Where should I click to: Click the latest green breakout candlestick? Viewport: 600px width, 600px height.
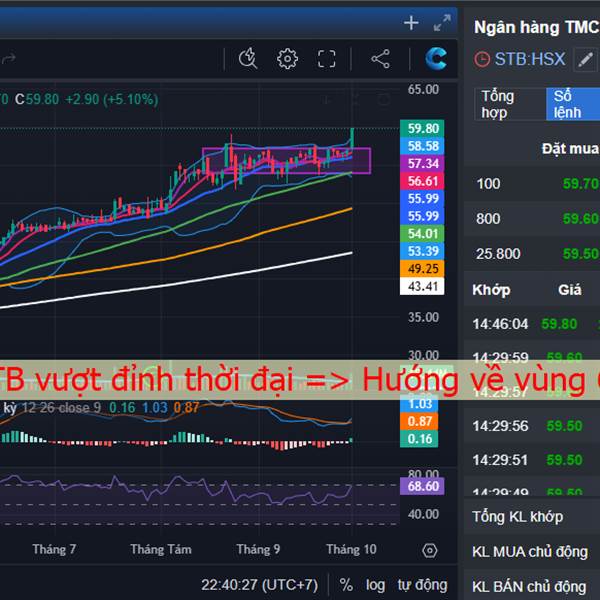(x=352, y=139)
